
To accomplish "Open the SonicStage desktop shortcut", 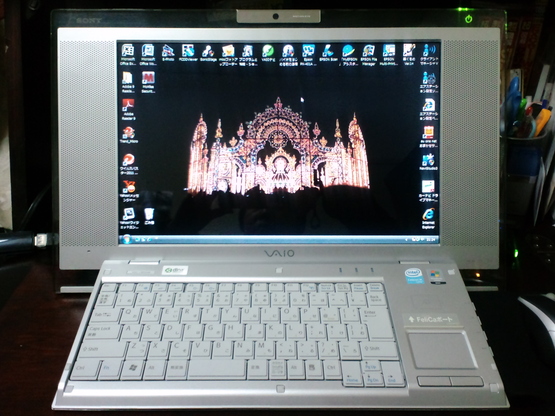I will point(208,53).
